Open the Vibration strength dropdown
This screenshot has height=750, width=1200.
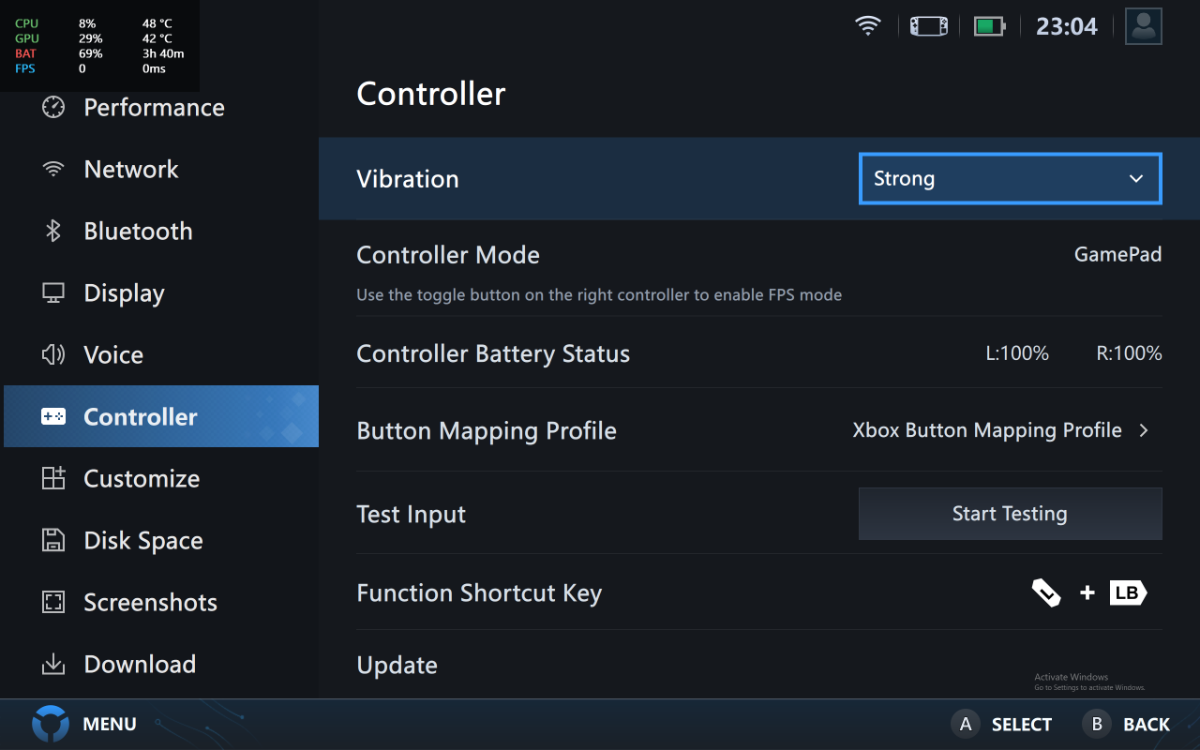1010,179
